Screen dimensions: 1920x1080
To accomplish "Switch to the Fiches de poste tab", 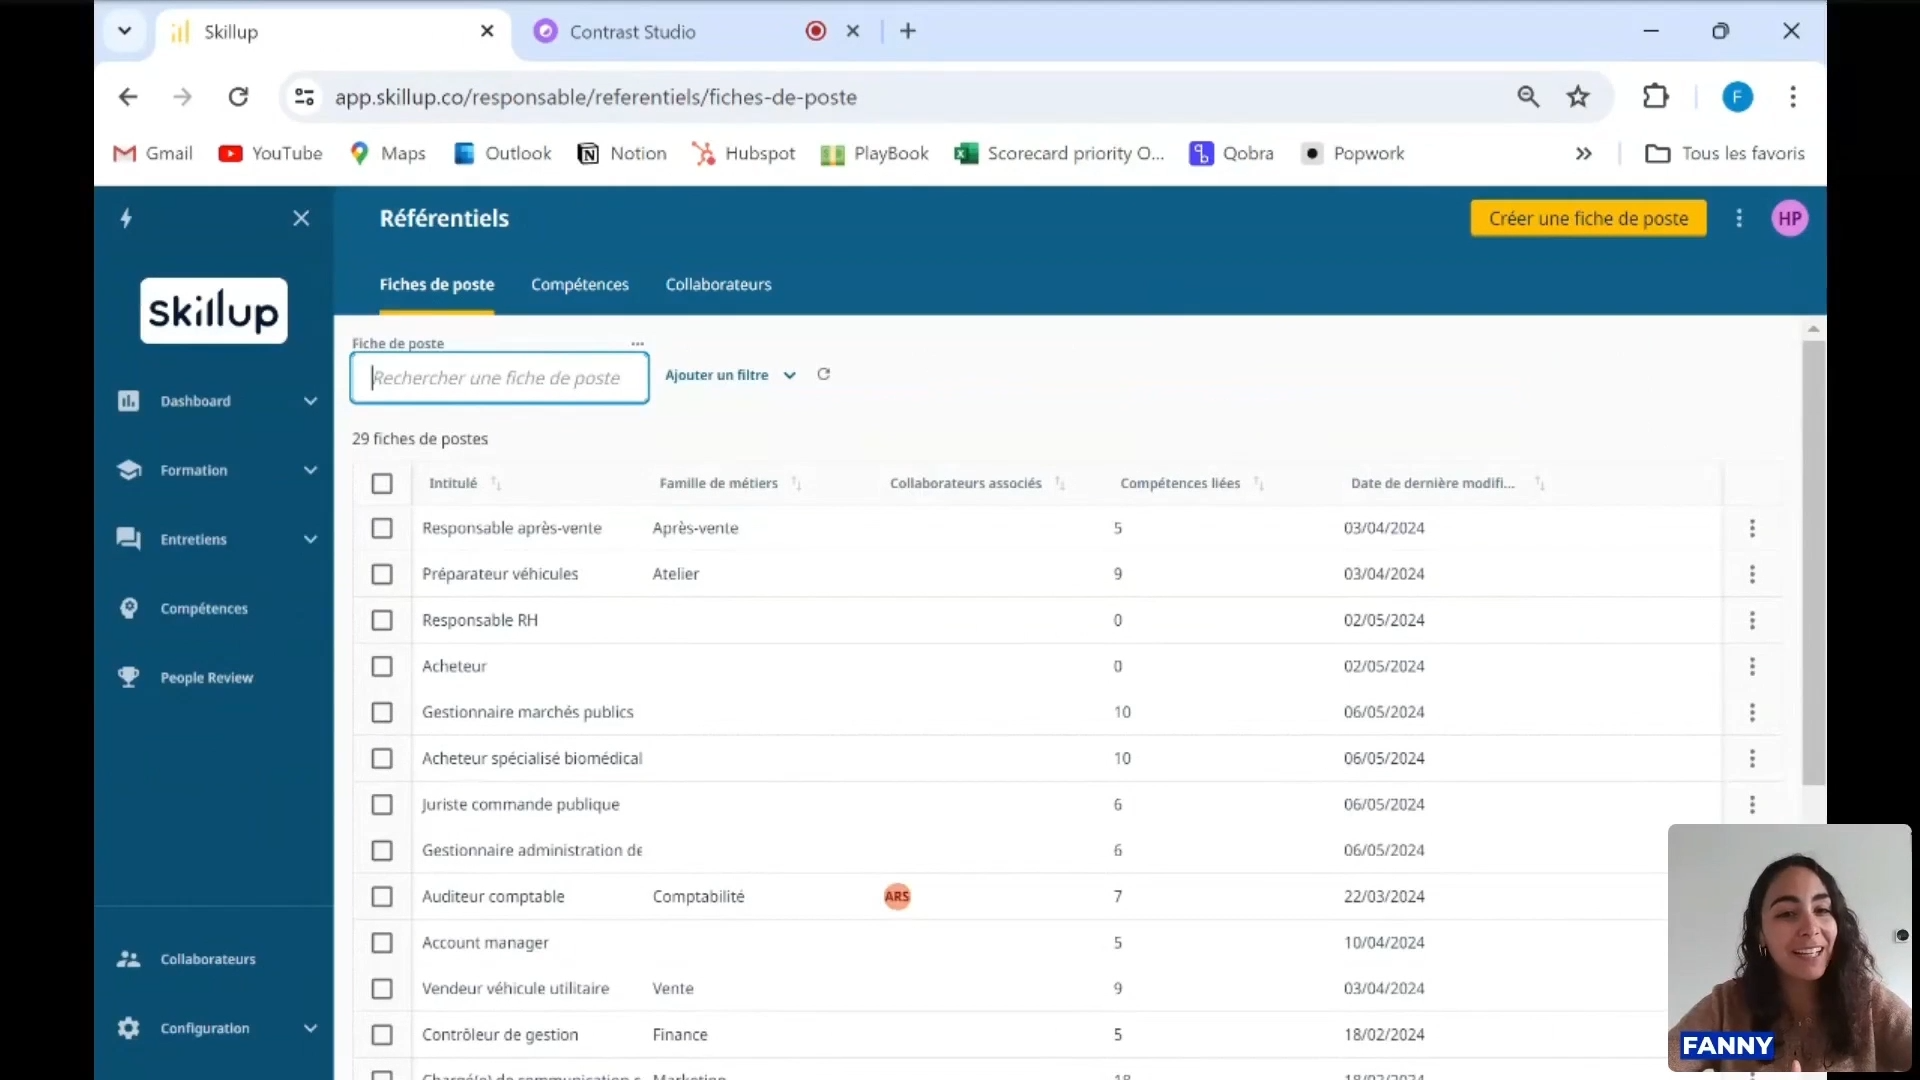I will tap(436, 284).
